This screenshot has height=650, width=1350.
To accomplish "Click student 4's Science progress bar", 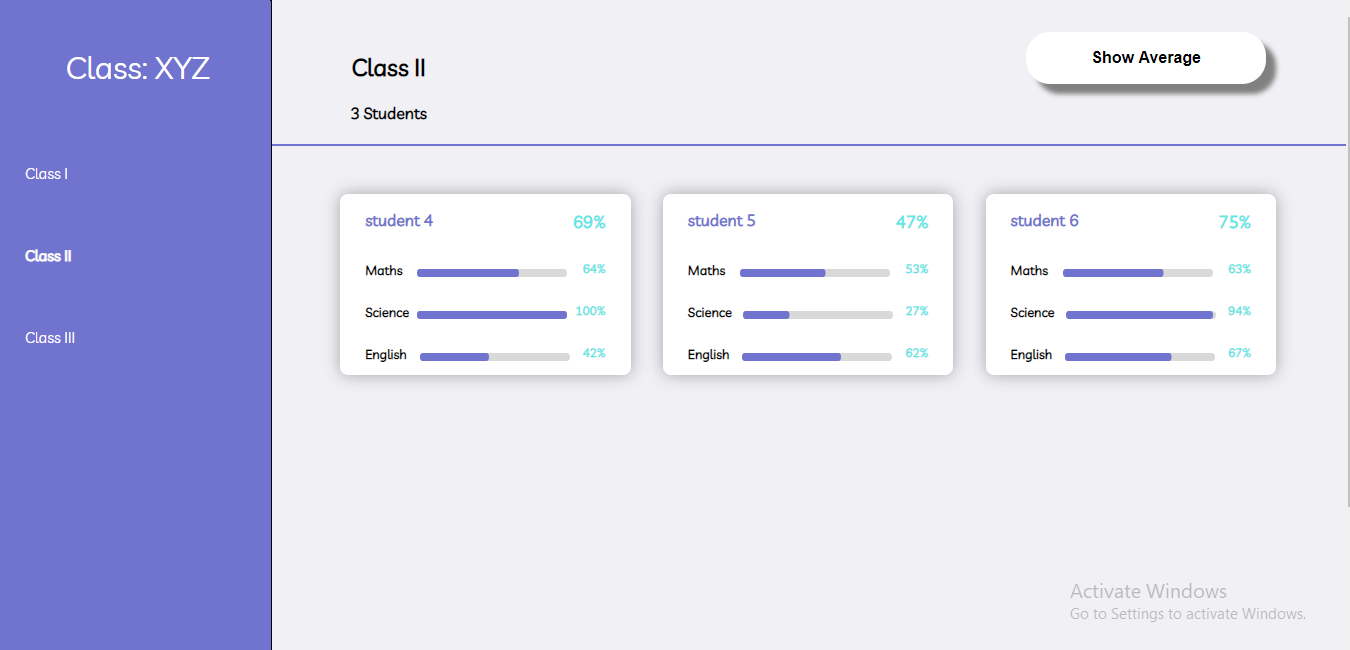I will pos(491,314).
